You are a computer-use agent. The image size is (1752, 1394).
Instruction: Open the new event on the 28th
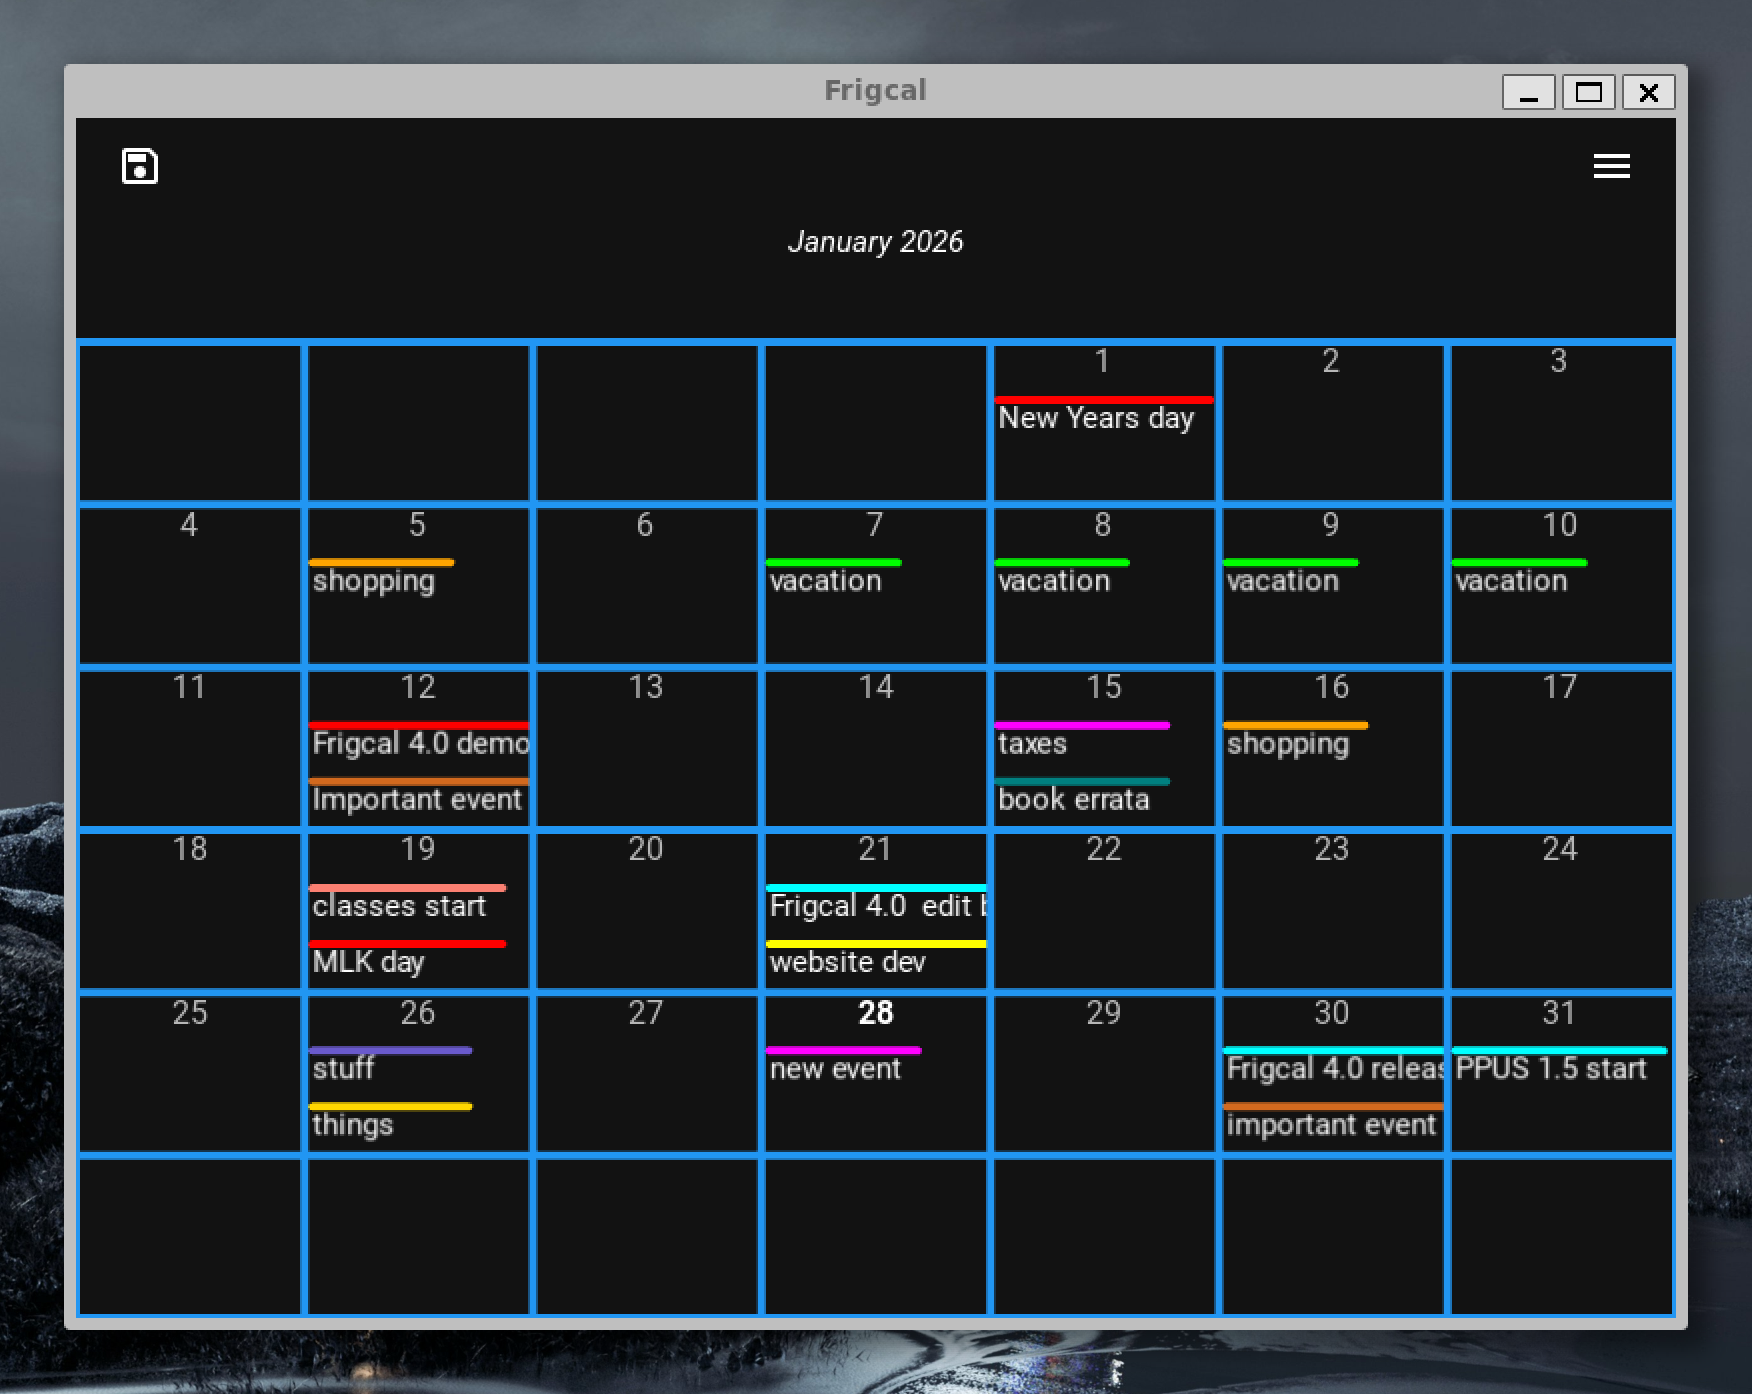[843, 1068]
